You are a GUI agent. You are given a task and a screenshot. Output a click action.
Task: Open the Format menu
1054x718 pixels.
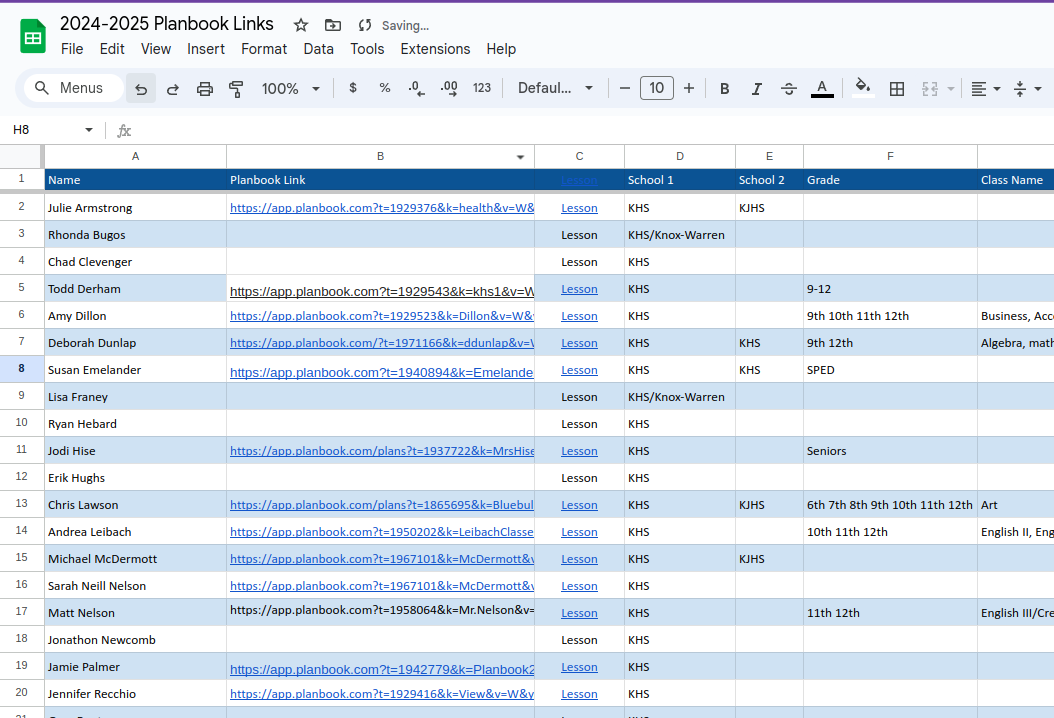click(264, 49)
